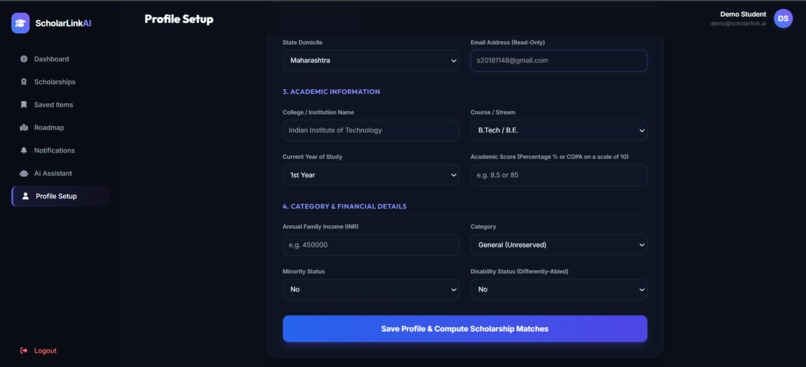Navigate to the Roadmap page
806x367 pixels.
pos(61,127)
